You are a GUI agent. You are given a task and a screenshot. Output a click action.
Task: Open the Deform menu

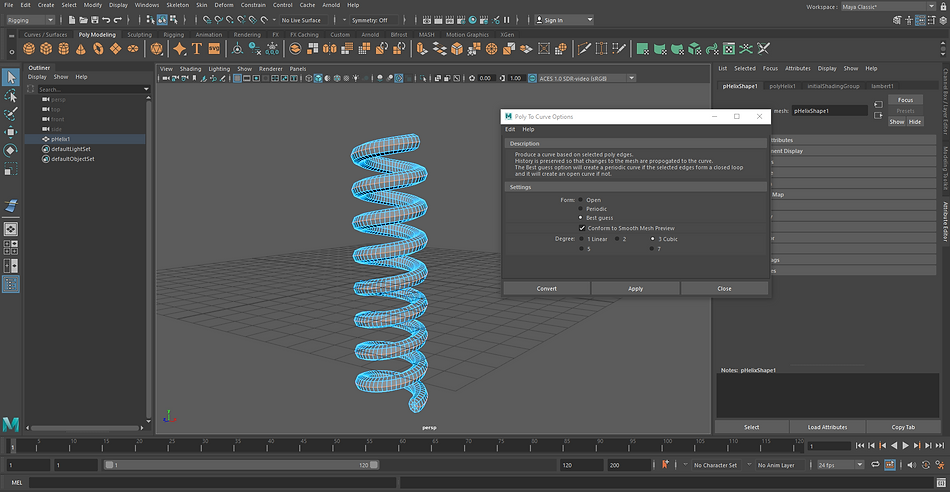[x=224, y=5]
